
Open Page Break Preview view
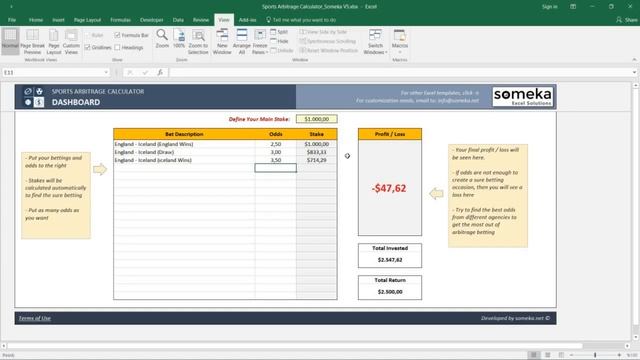32,41
